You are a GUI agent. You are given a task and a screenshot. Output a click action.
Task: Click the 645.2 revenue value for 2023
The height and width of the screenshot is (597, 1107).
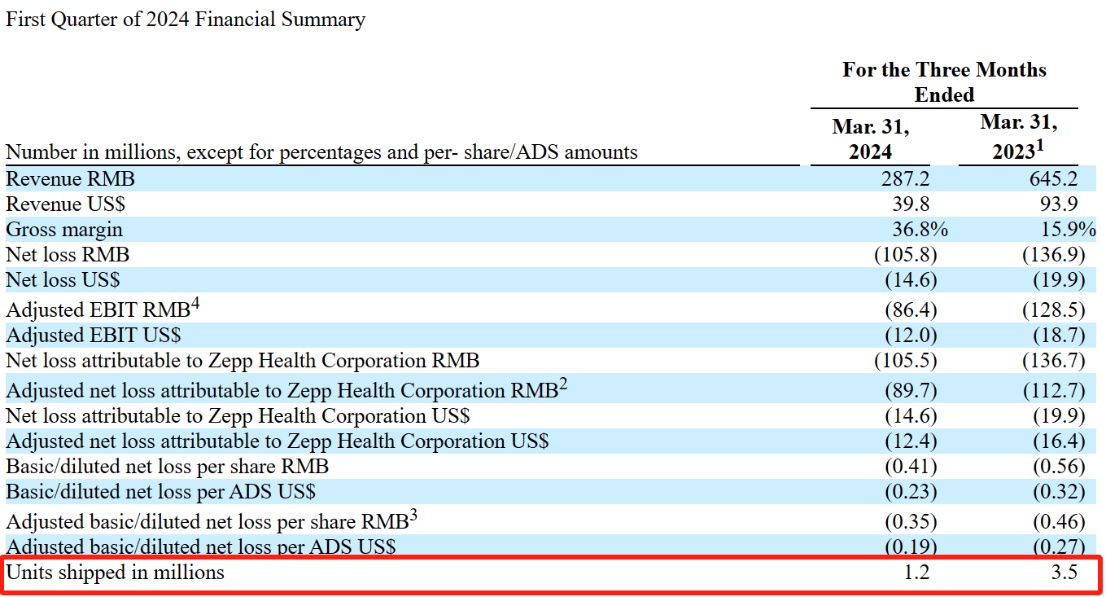pos(1053,179)
